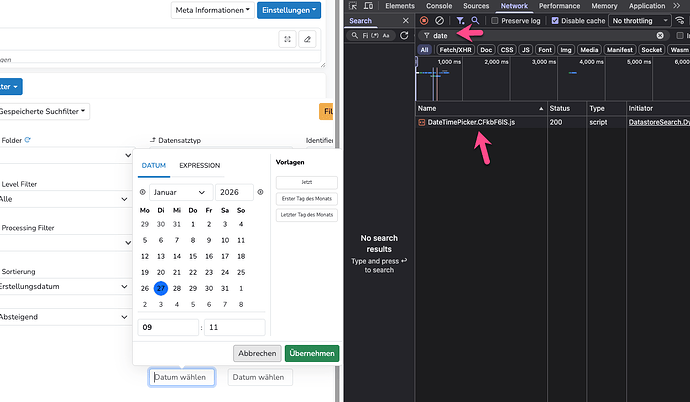690x402 pixels.
Task: Stop recording the network log
Action: (x=424, y=20)
